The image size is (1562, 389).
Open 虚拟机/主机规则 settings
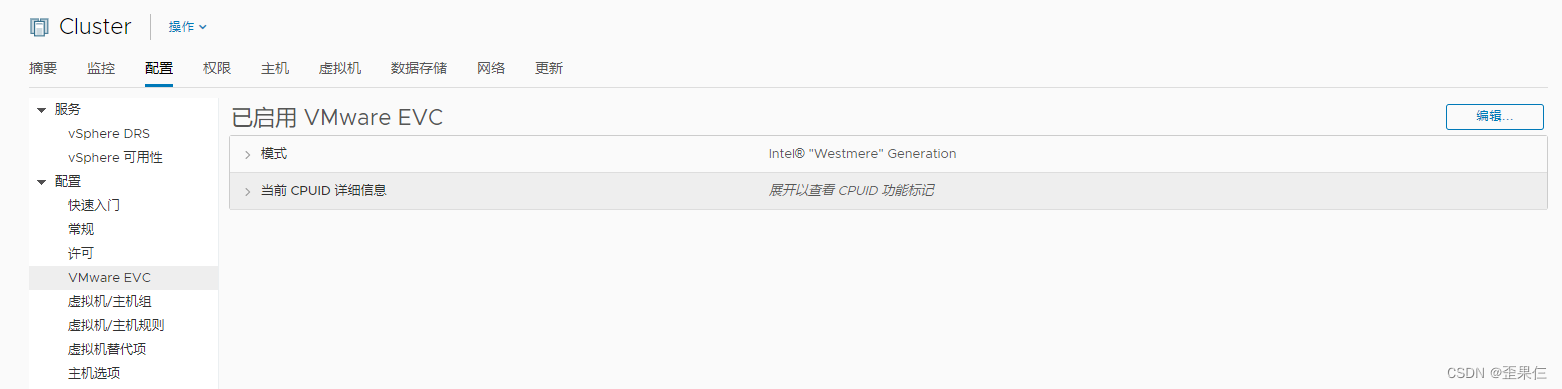(x=116, y=325)
